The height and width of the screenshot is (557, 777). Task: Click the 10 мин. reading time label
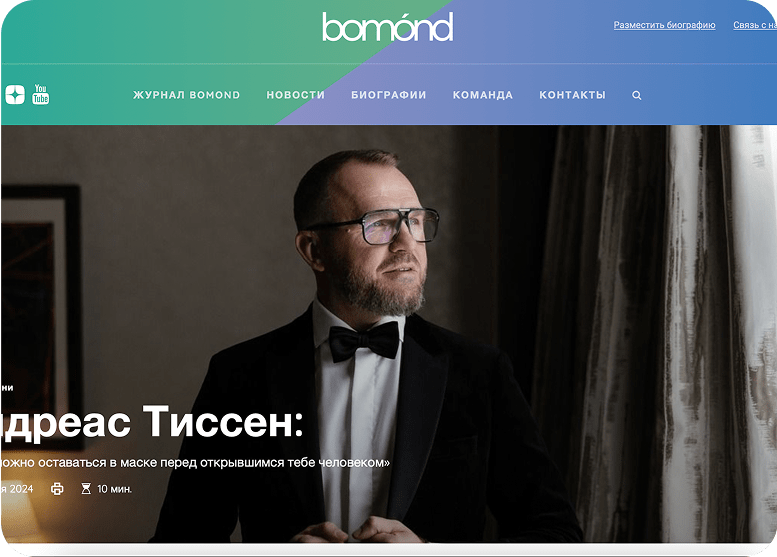pos(114,489)
